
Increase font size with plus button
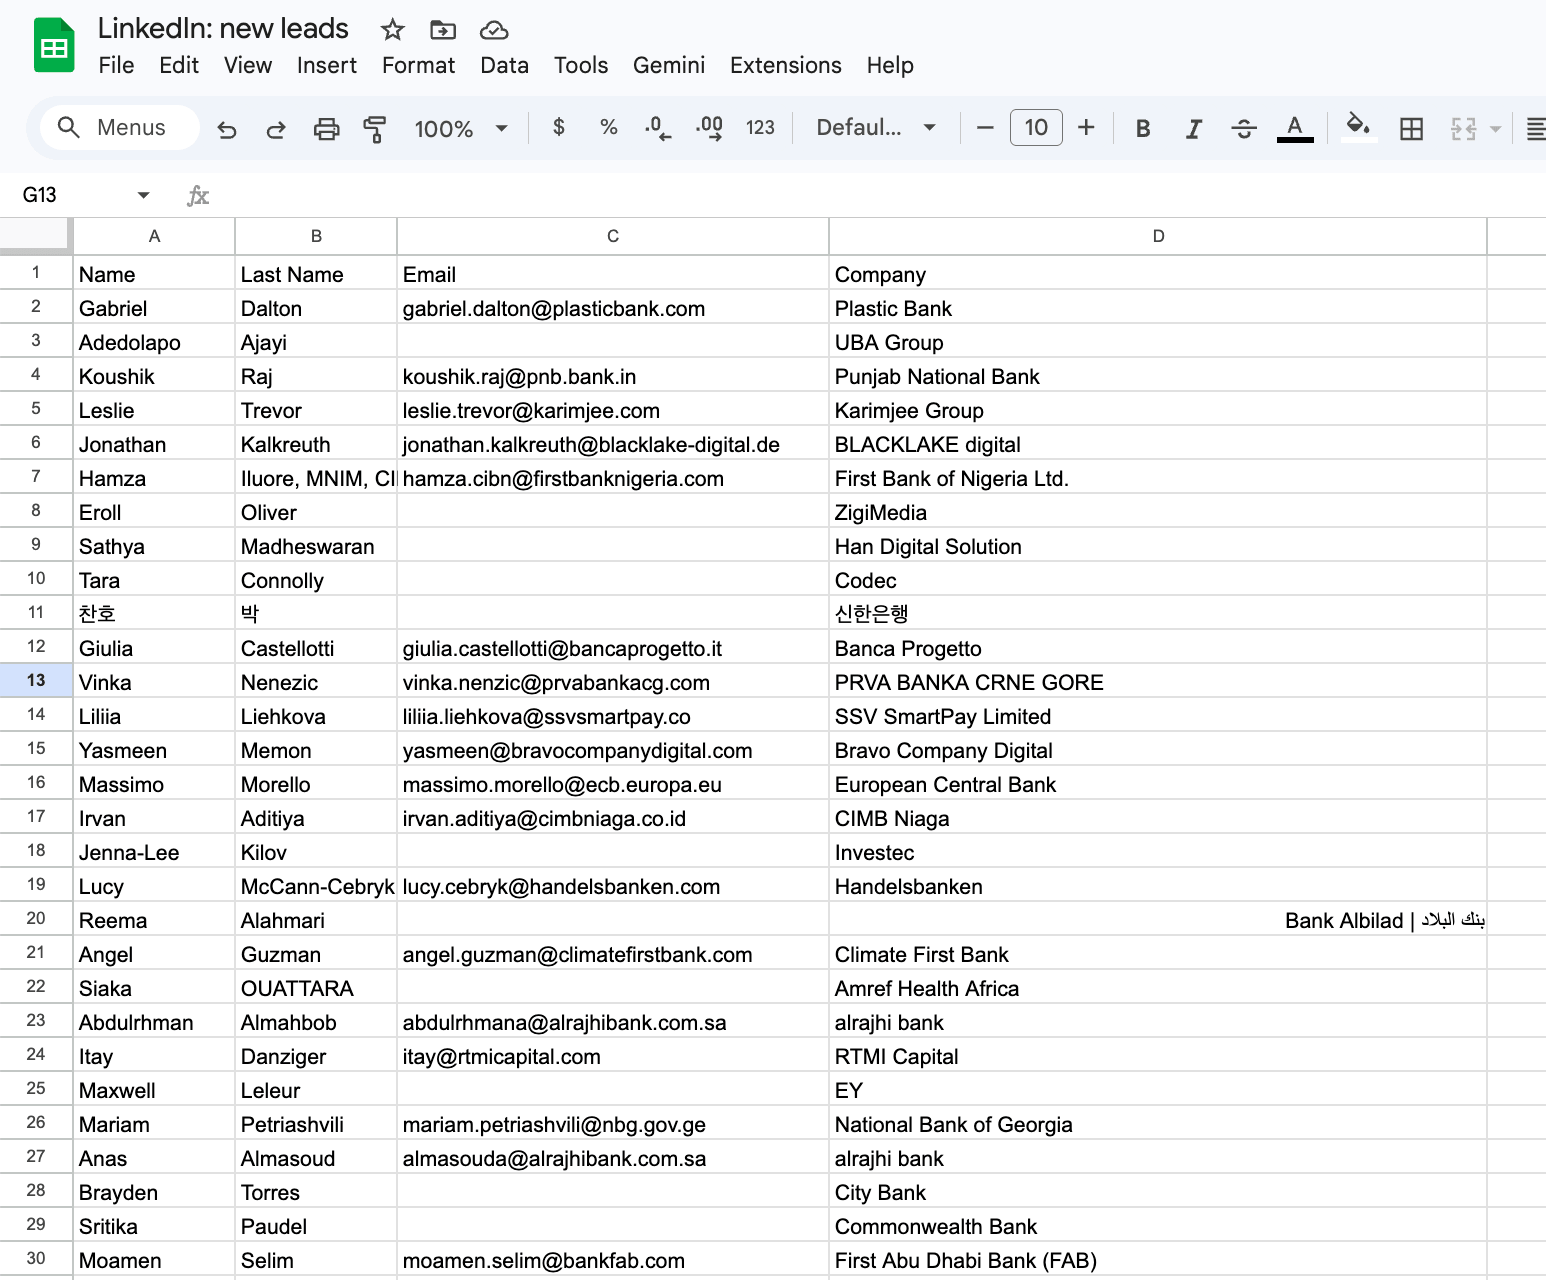click(1086, 128)
